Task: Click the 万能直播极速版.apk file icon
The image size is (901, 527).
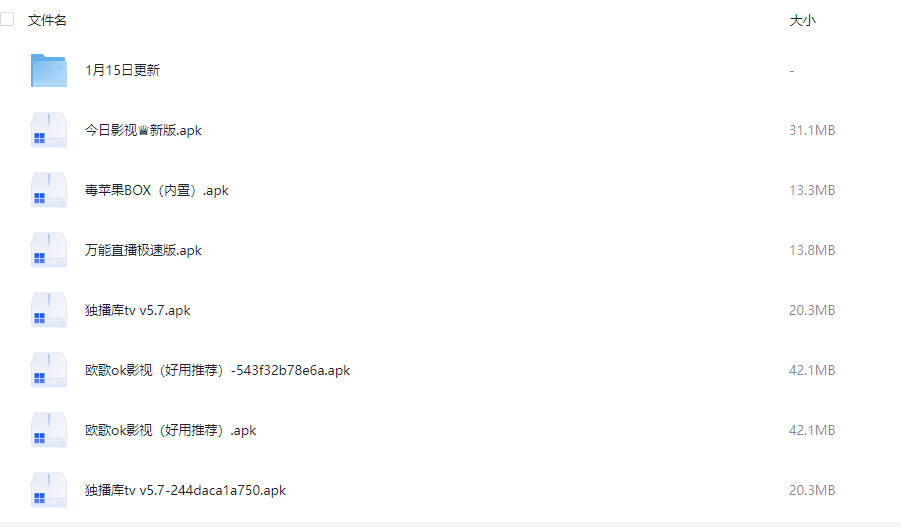Action: click(x=49, y=250)
